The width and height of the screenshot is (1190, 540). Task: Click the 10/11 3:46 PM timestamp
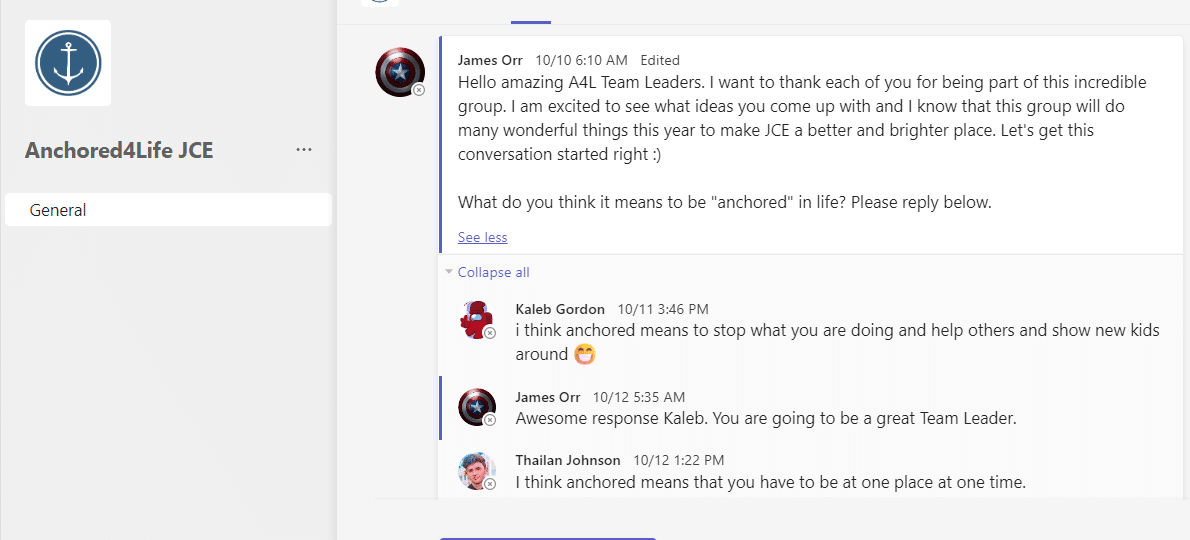coord(663,309)
